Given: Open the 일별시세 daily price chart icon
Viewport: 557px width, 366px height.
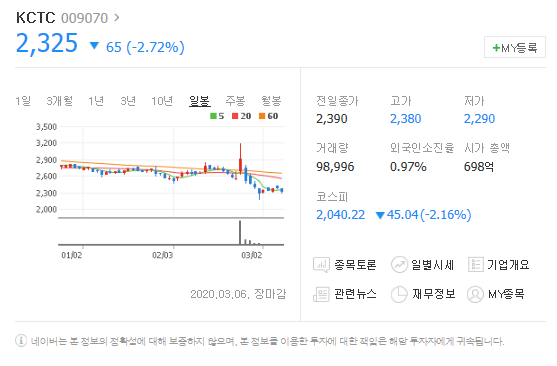Looking at the screenshot, I should click(399, 265).
